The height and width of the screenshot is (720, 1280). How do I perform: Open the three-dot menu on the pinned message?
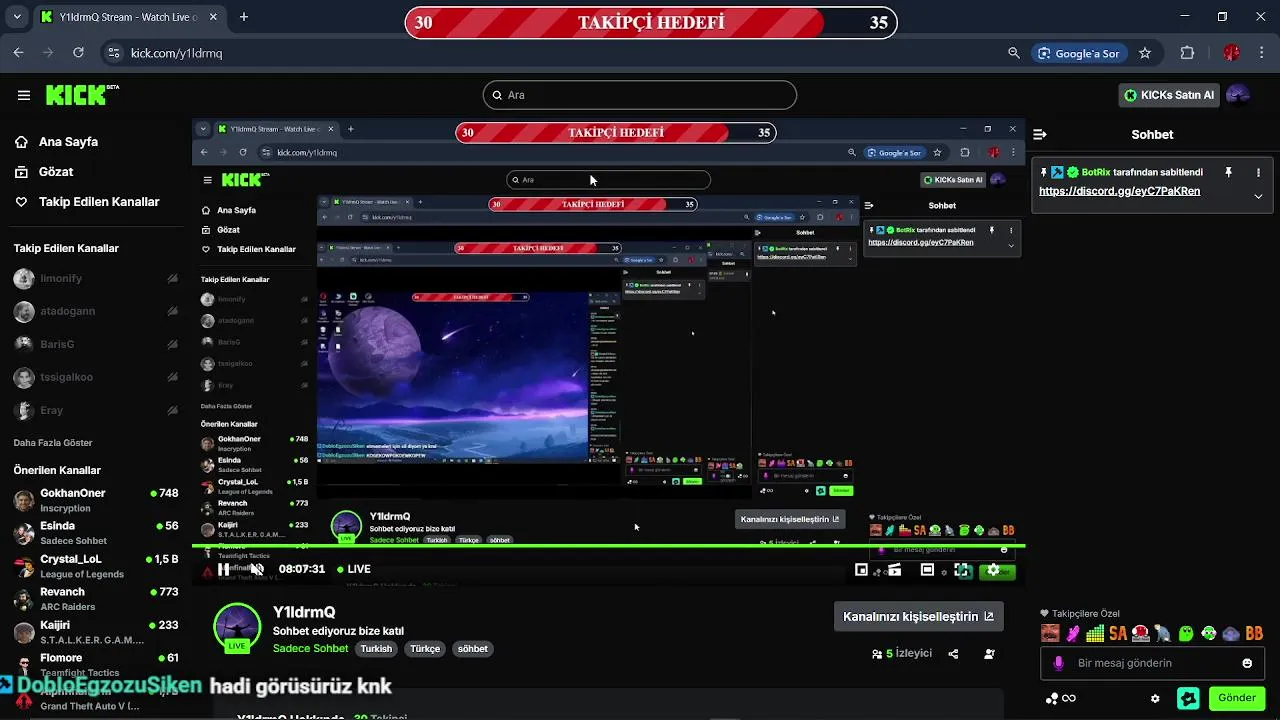point(1258,172)
